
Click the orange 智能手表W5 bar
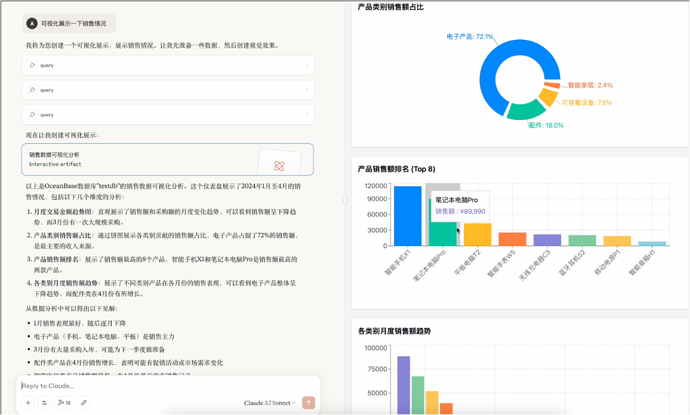pos(512,239)
